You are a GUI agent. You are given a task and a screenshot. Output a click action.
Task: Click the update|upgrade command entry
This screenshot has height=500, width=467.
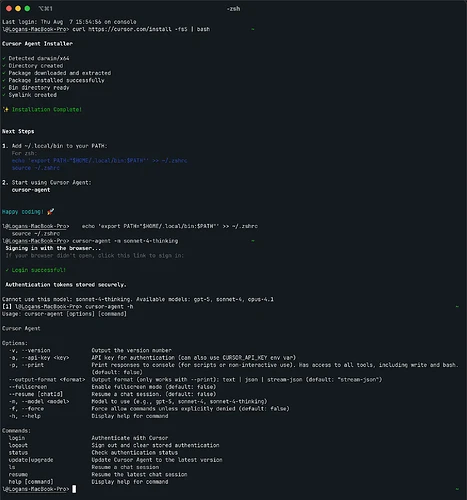31,460
